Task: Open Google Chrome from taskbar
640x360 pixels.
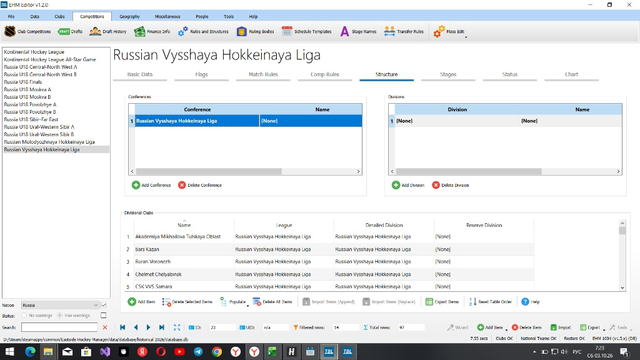Action: [x=217, y=352]
